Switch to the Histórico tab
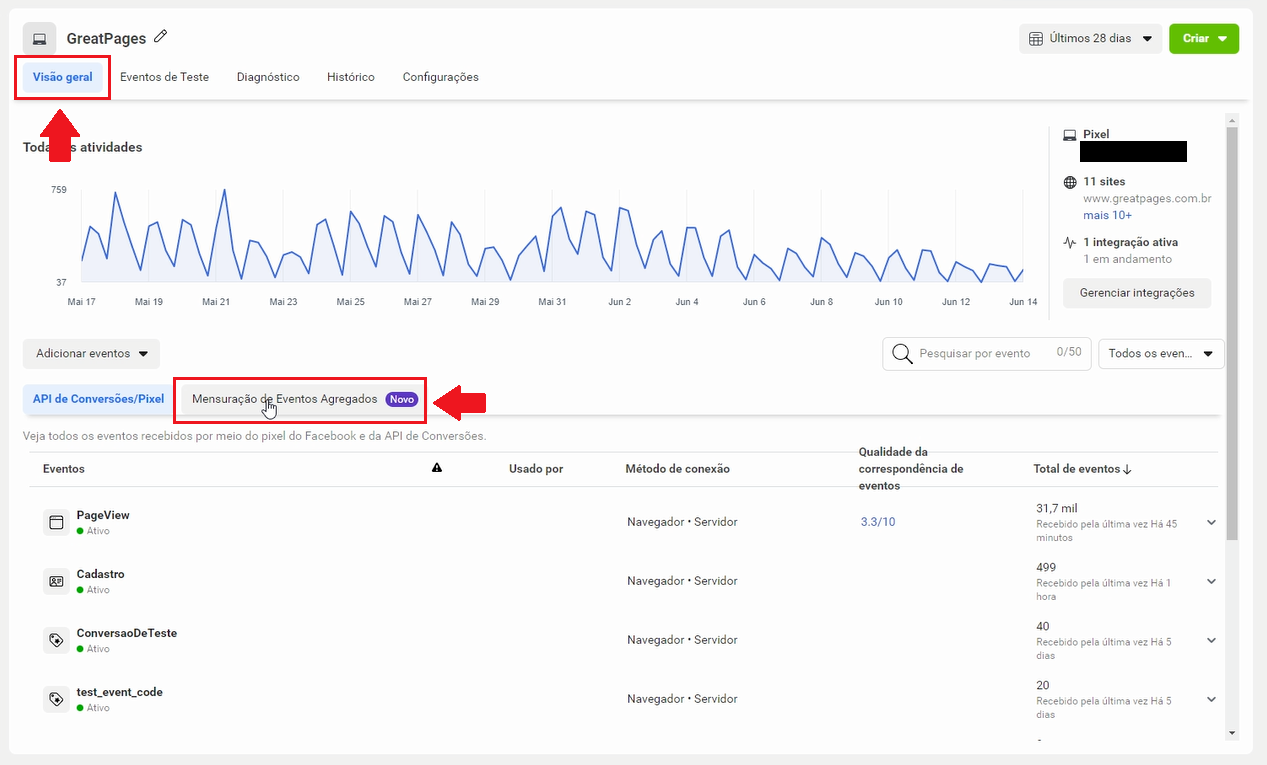 pyautogui.click(x=351, y=77)
